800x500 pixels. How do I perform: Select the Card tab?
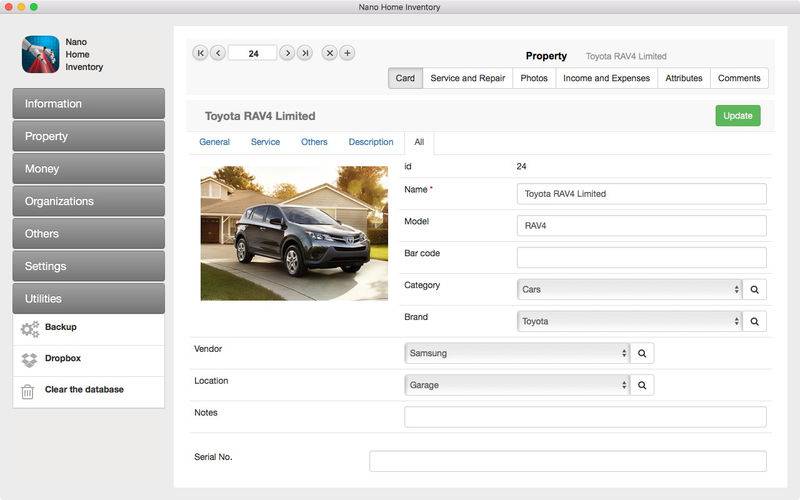tap(405, 78)
